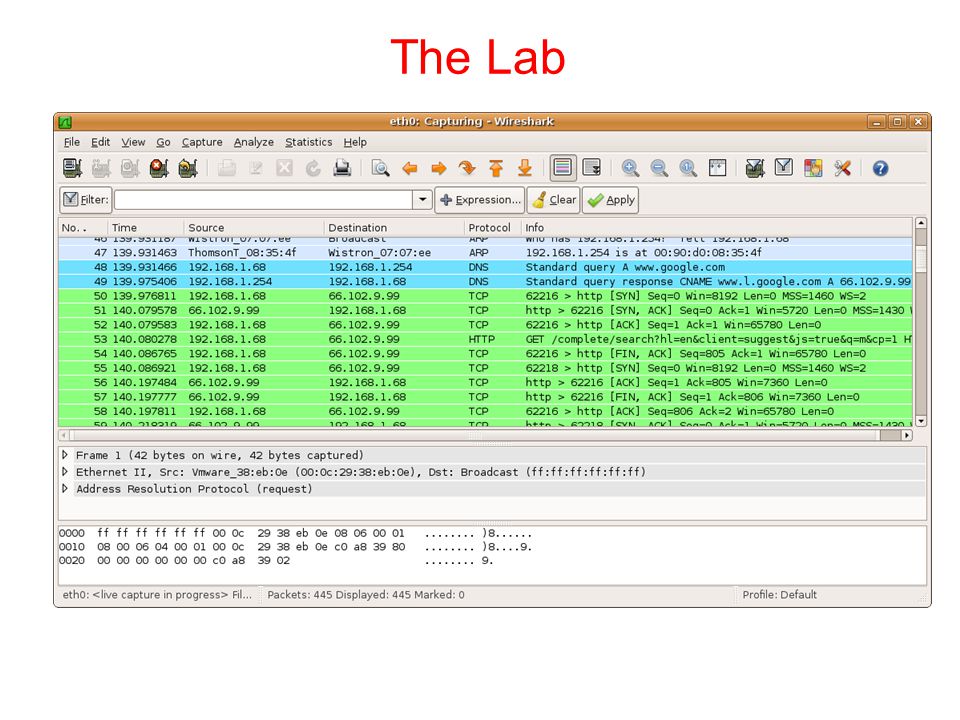This screenshot has height=720, width=960.
Task: Focus the filter text field
Action: pyautogui.click(x=263, y=200)
